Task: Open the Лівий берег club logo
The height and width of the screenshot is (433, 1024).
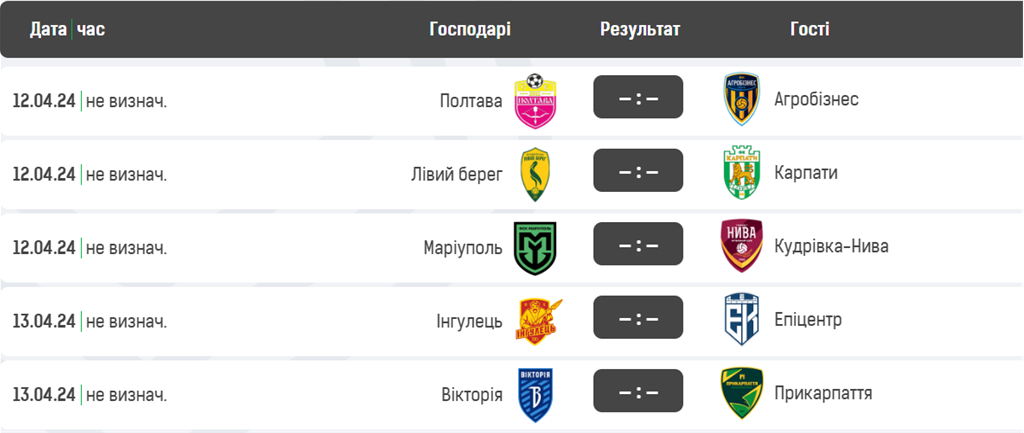Action: 535,174
